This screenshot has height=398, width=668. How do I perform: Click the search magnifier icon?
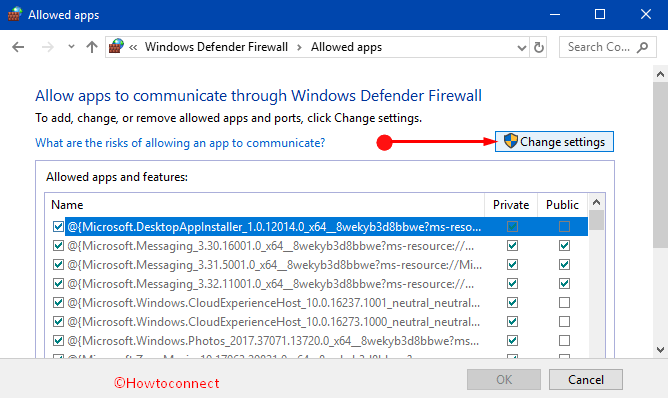[x=642, y=47]
